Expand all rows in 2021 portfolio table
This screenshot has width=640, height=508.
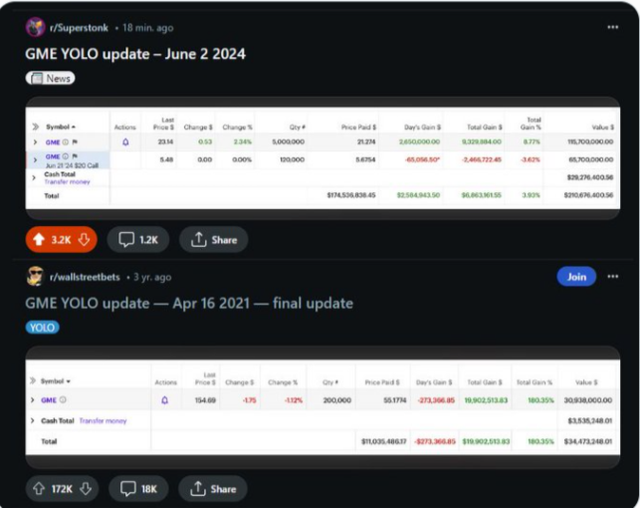(x=33, y=381)
